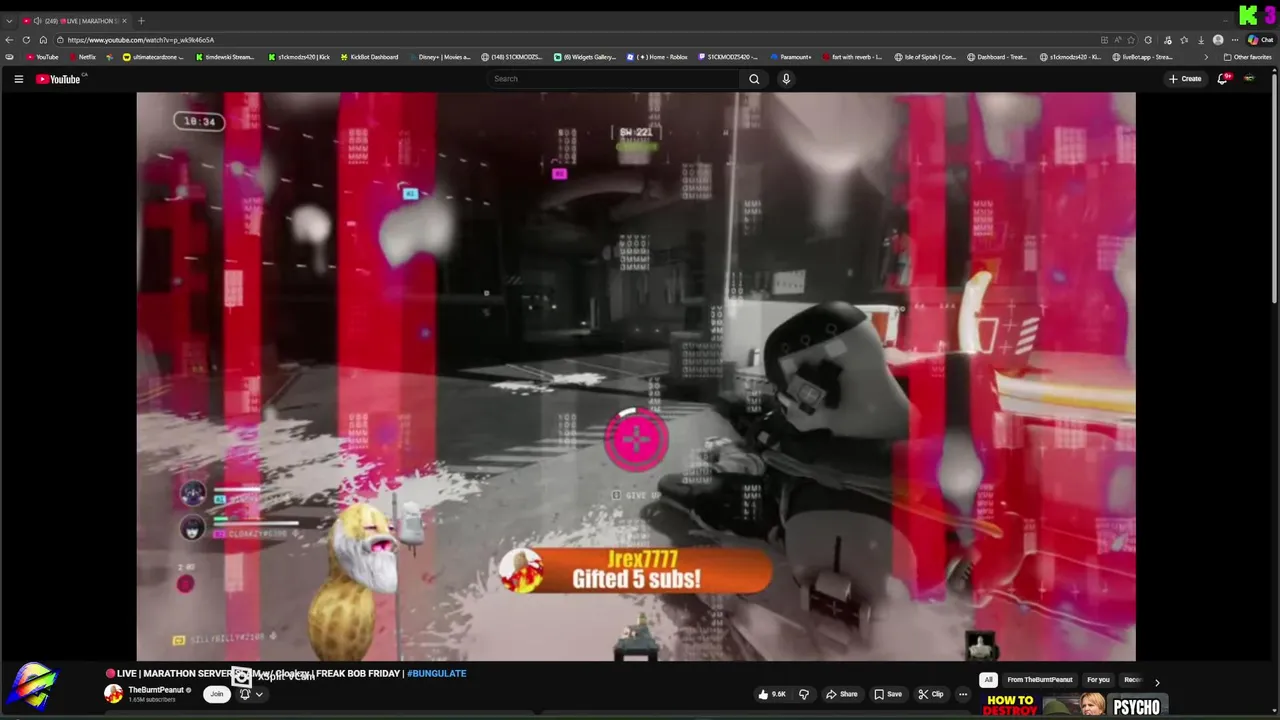Open more actions three-dot menu
The image size is (1280, 720).
click(963, 694)
